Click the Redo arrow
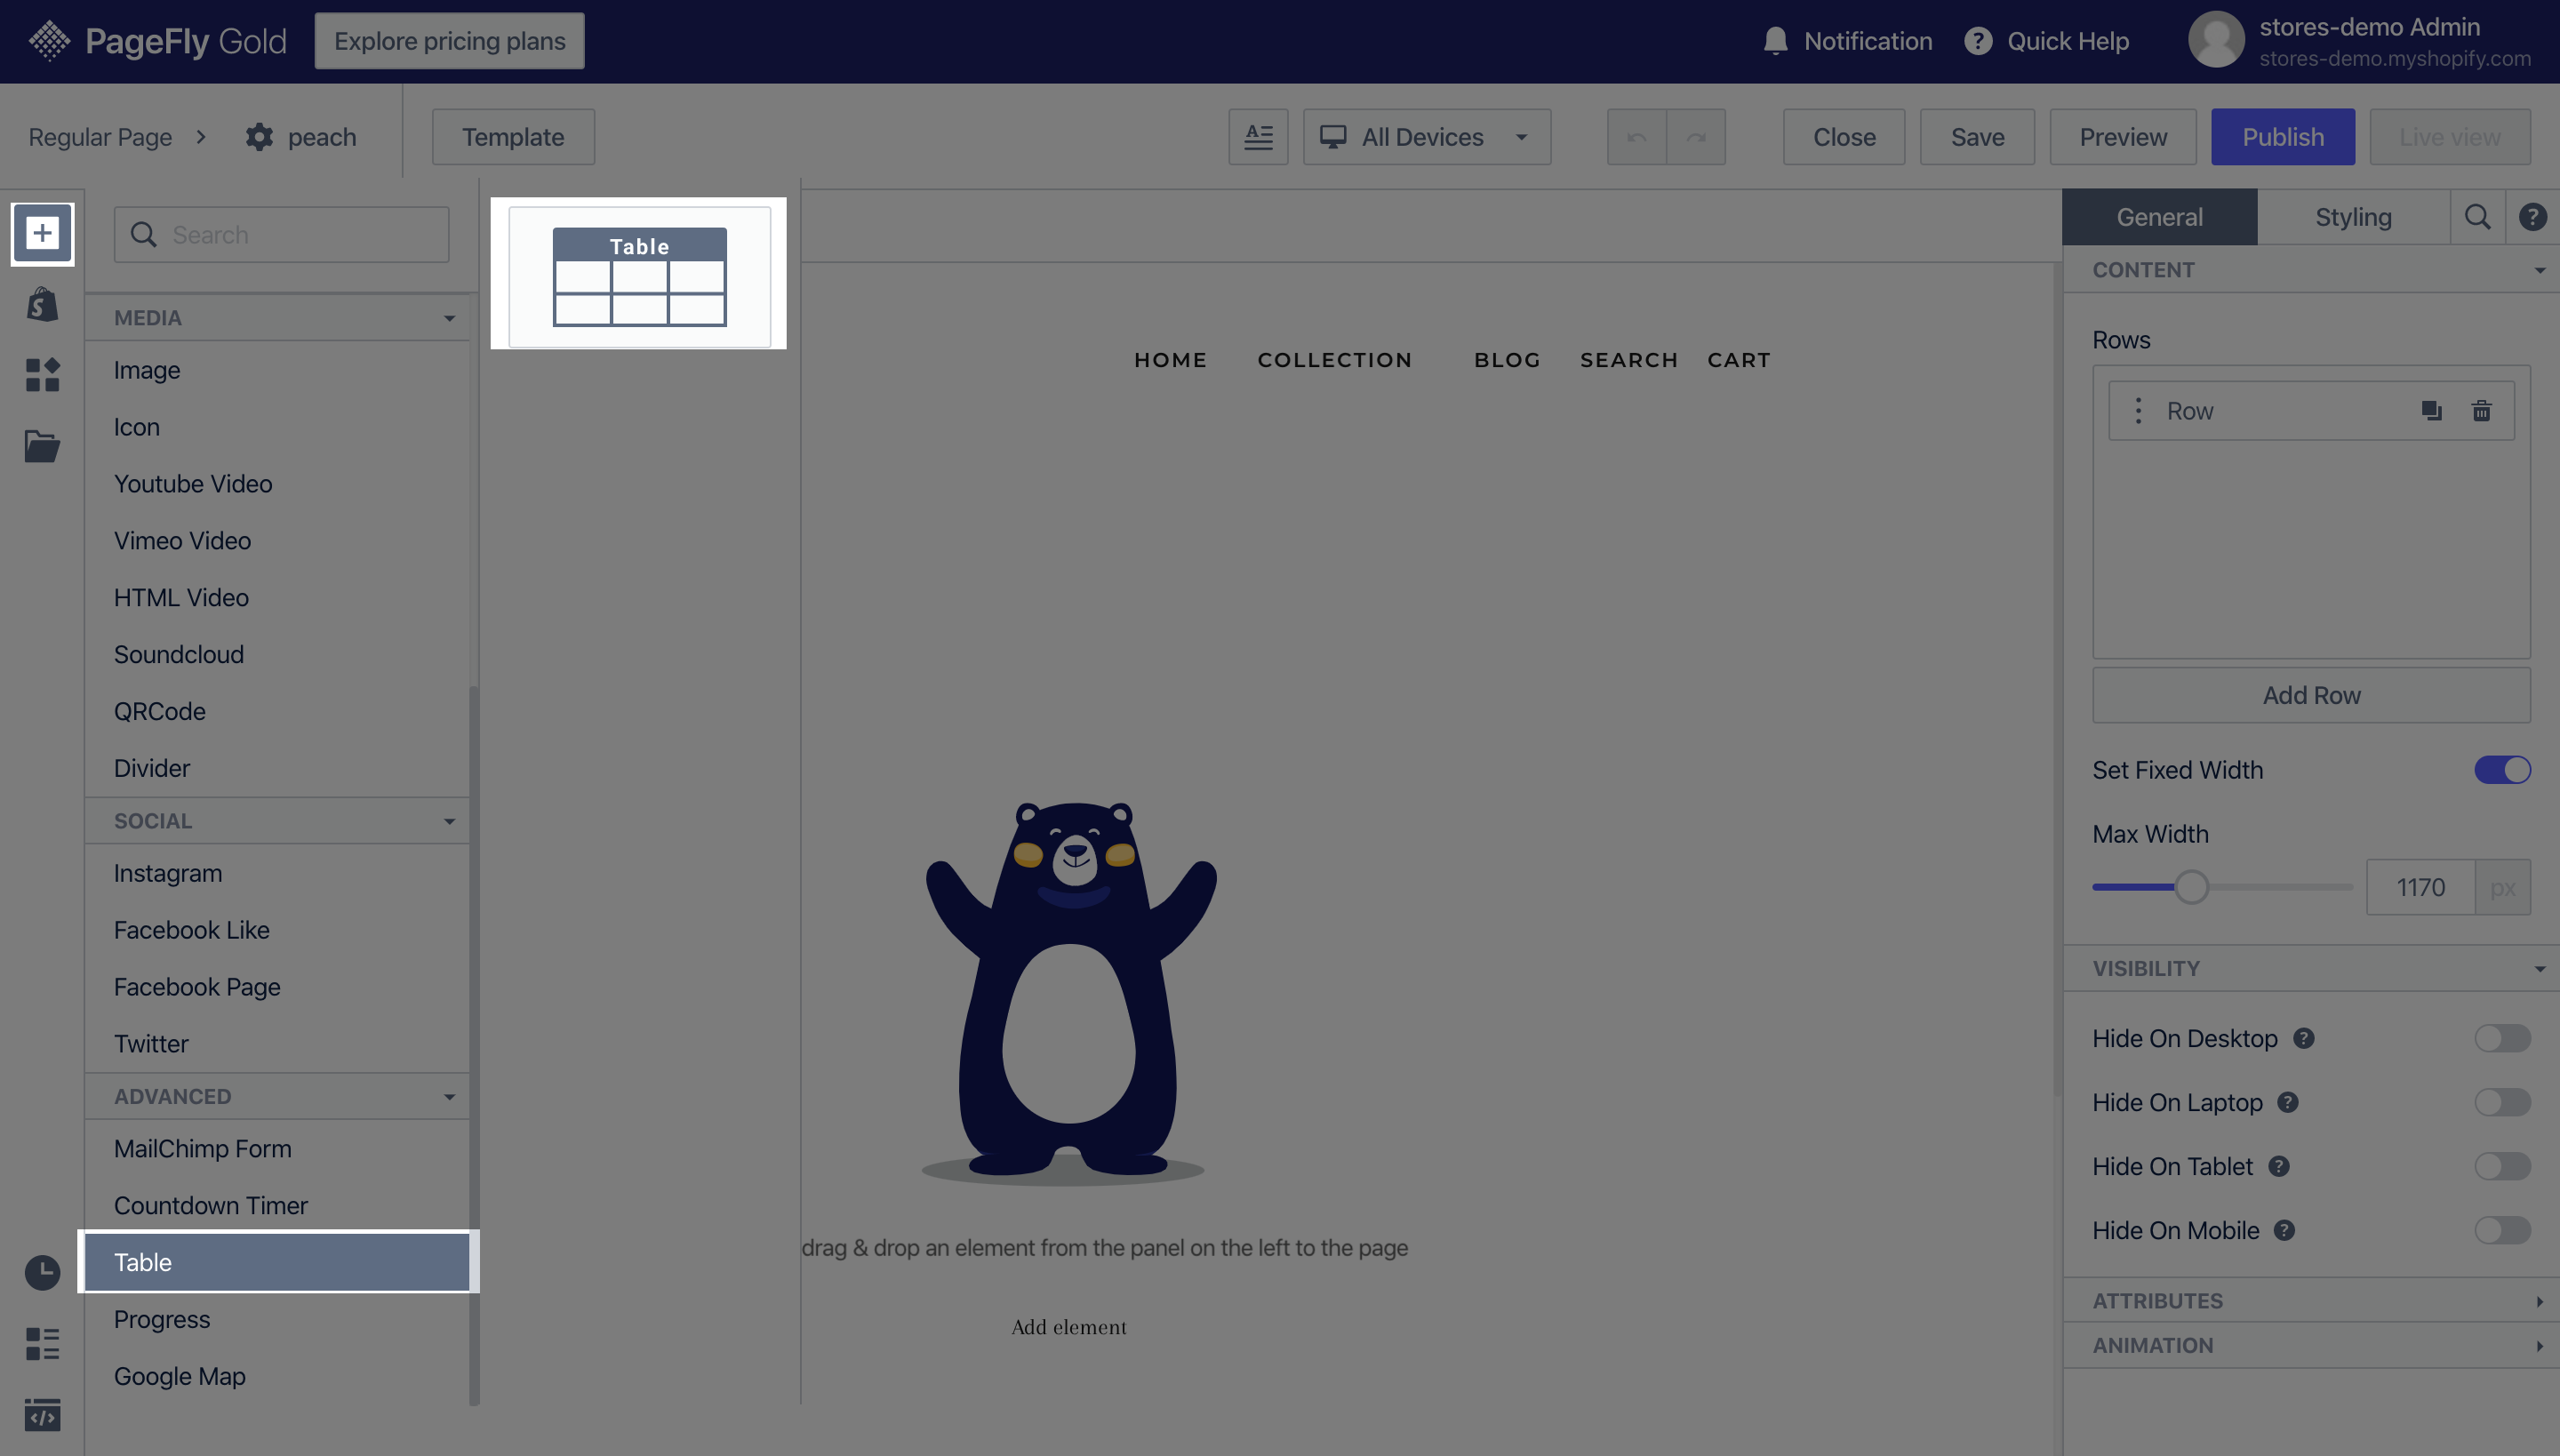 coord(1696,137)
